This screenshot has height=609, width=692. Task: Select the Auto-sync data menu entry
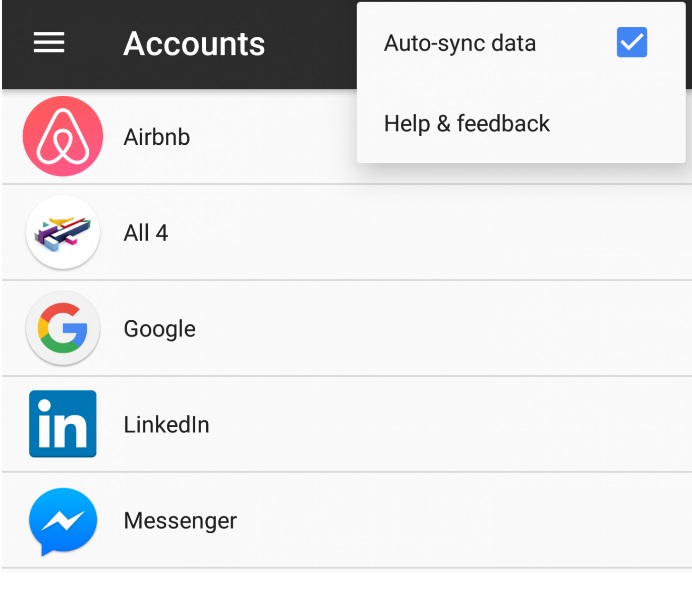(521, 43)
